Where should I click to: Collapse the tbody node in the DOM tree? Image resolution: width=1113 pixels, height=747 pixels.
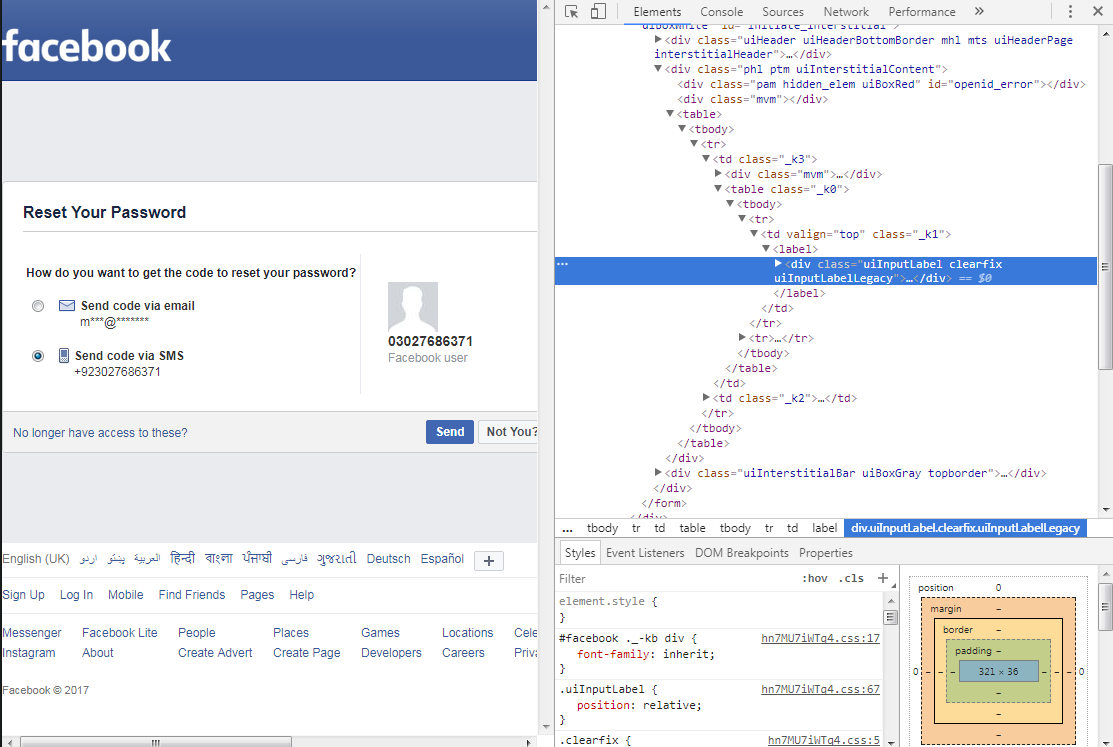click(x=681, y=129)
